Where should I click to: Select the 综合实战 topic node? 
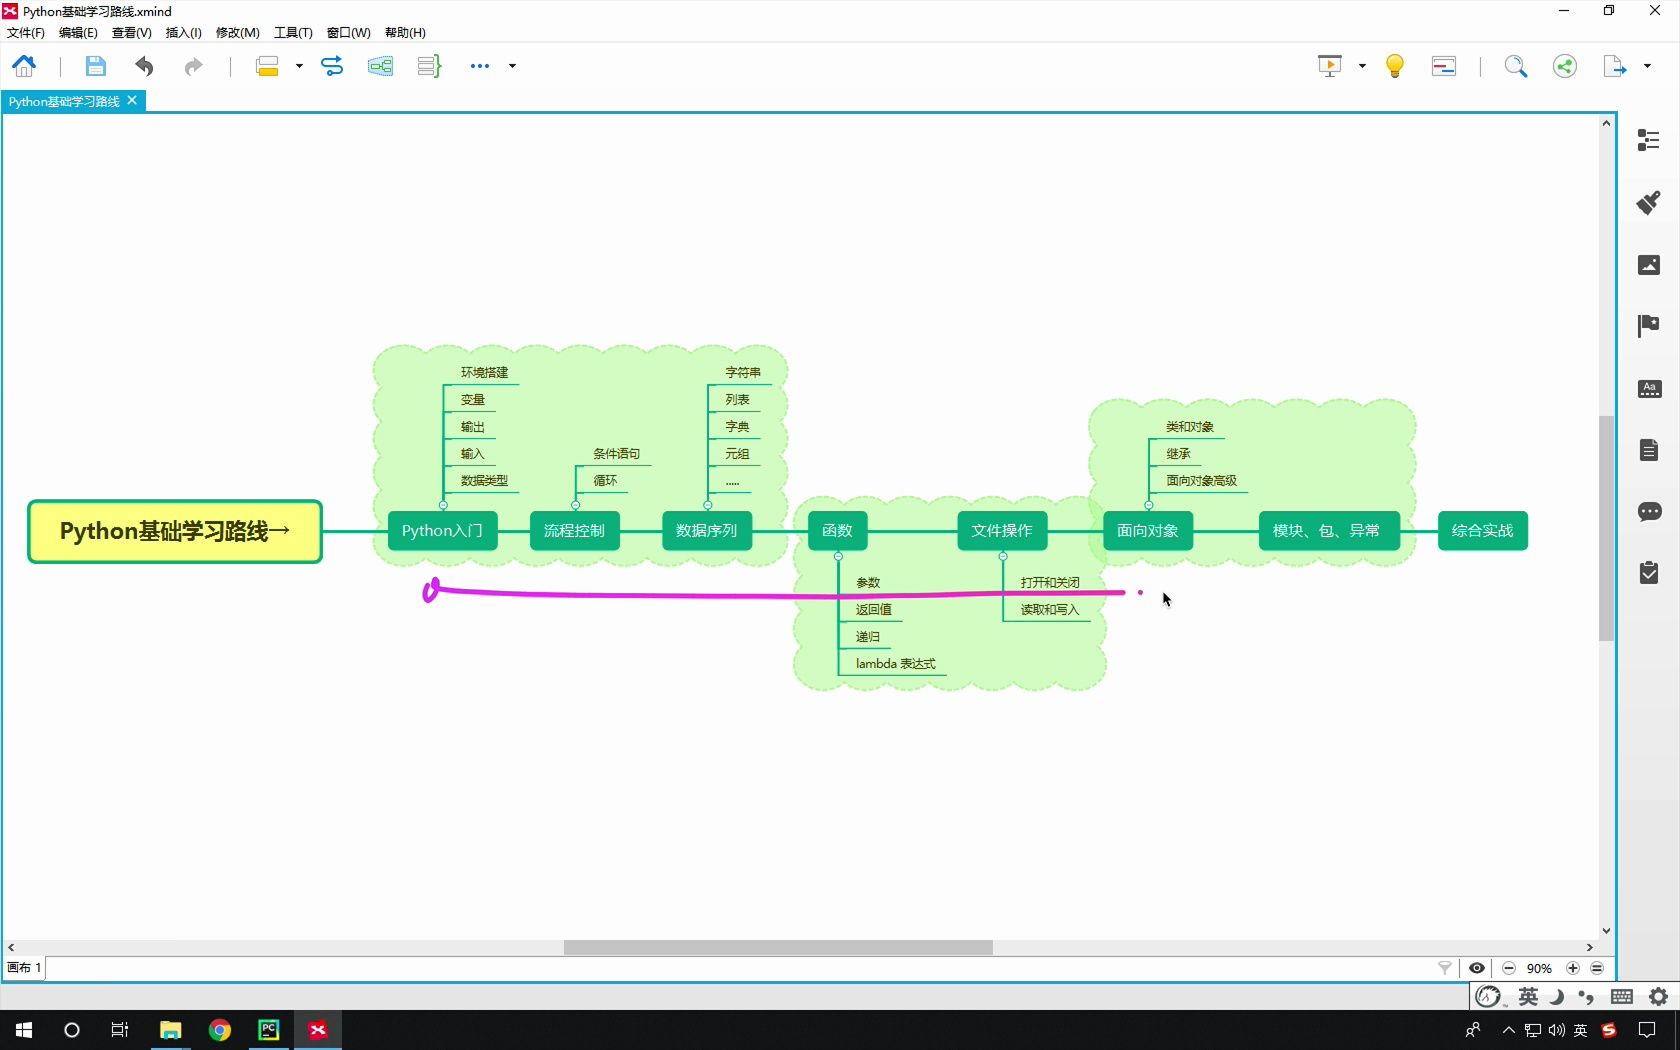pos(1482,531)
